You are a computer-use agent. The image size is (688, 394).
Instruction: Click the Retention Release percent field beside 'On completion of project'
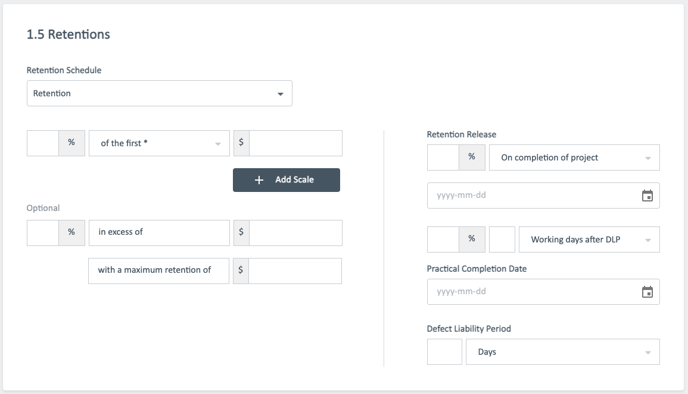443,158
